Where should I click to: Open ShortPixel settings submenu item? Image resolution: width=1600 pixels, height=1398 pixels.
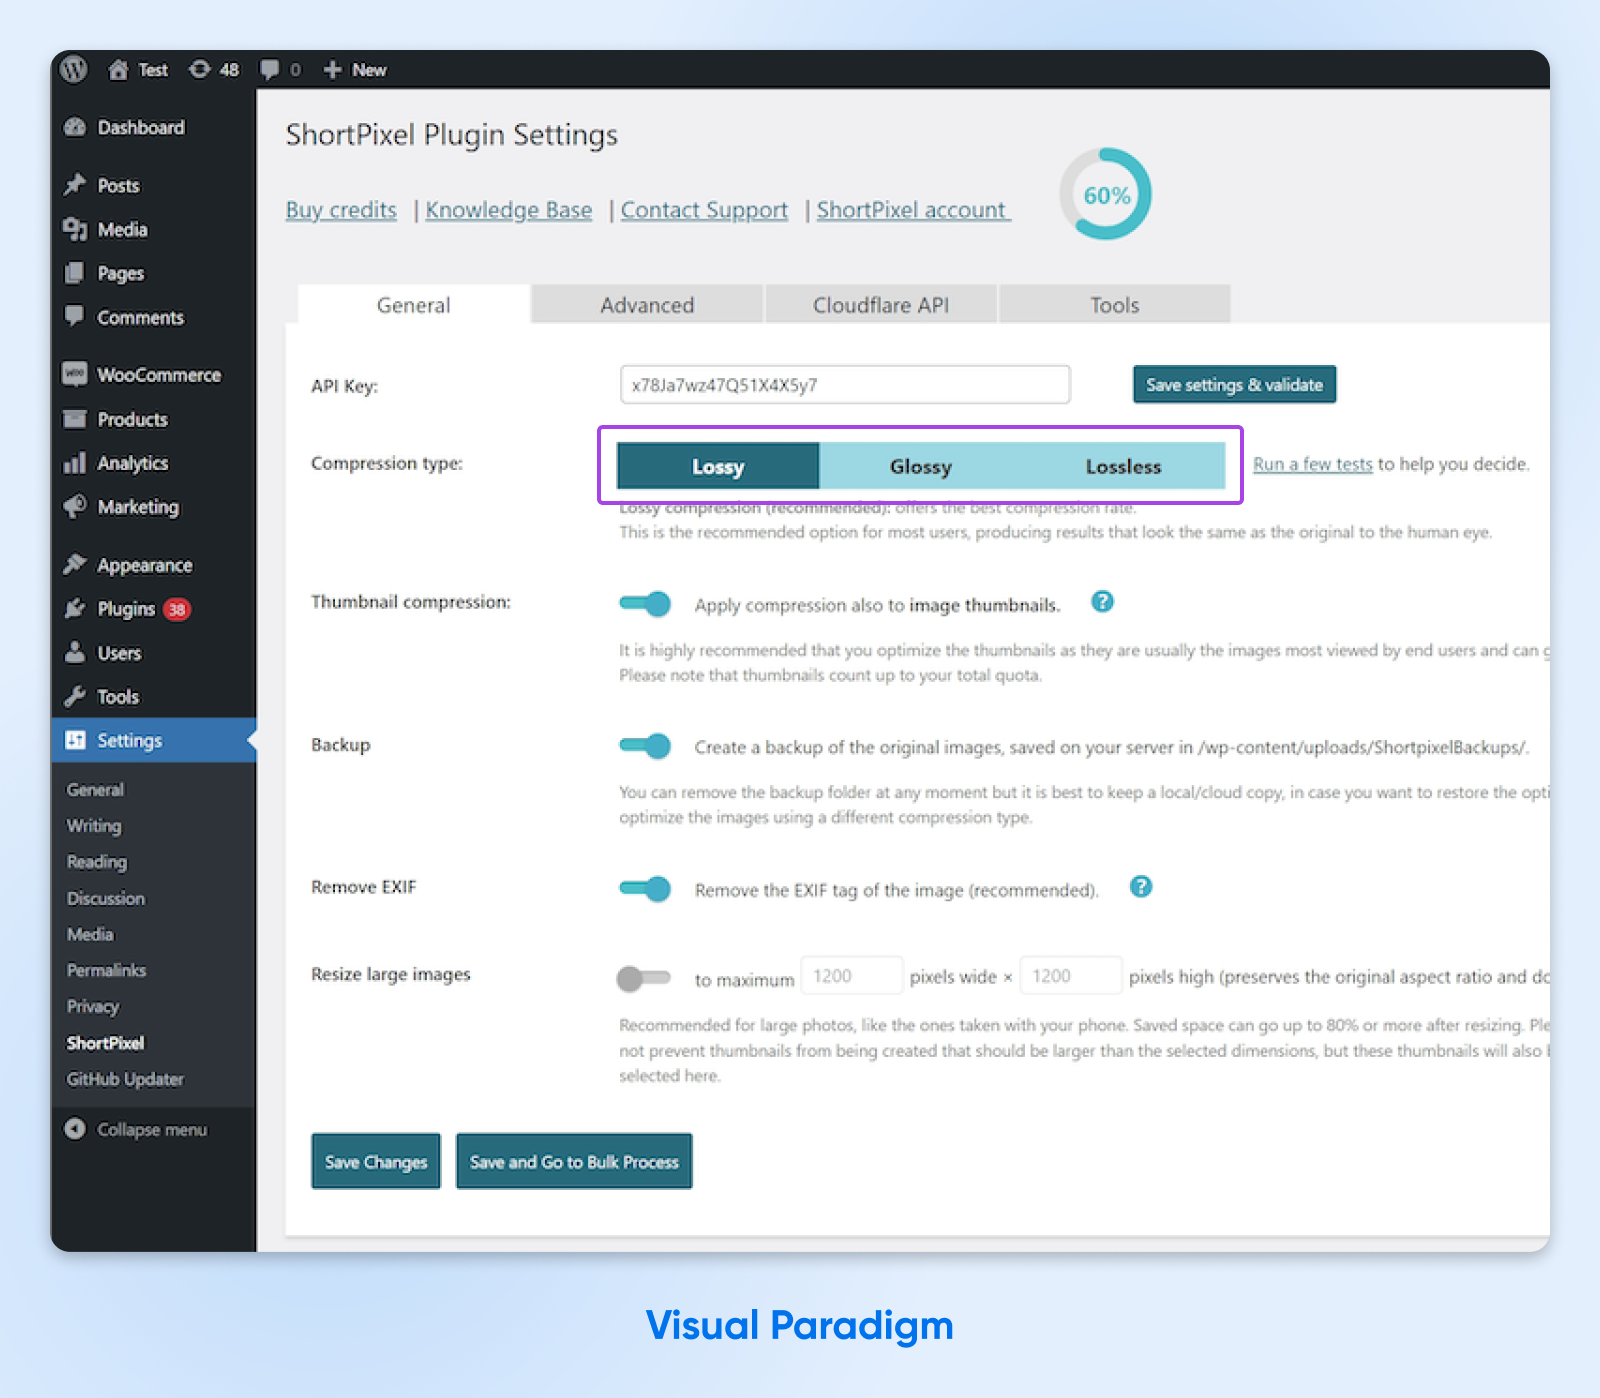coord(105,1043)
